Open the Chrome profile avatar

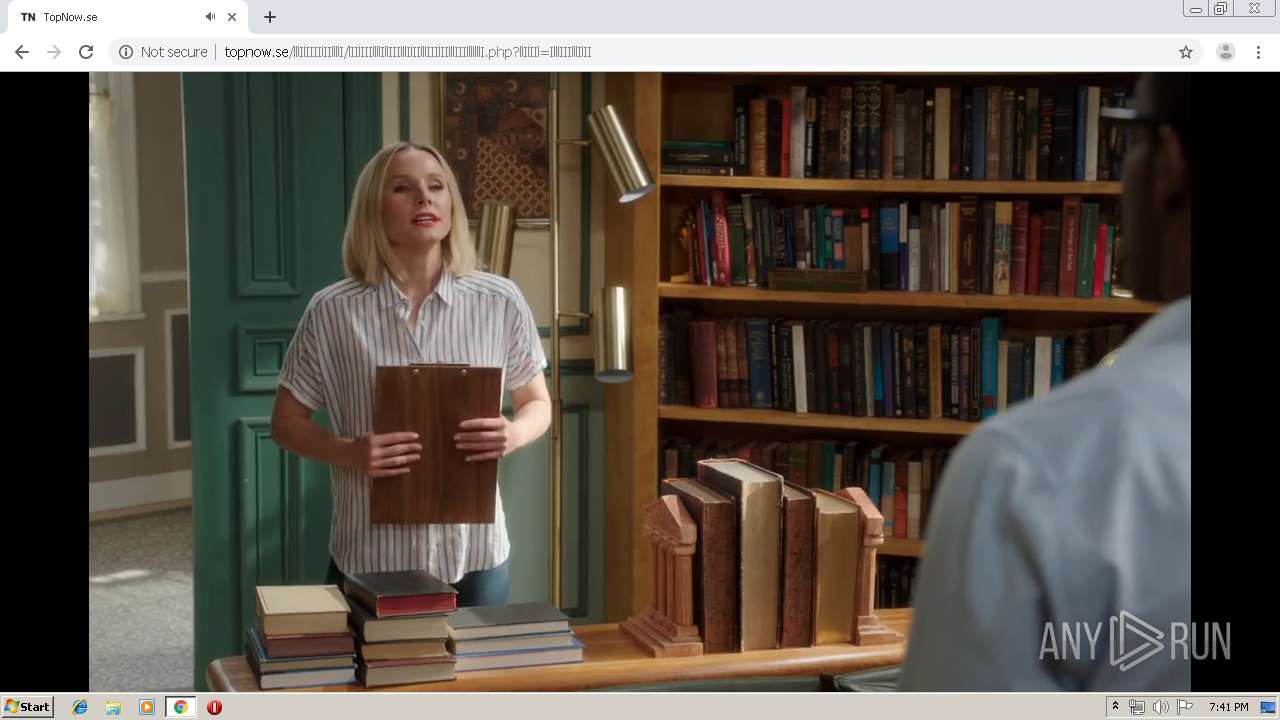[x=1225, y=52]
